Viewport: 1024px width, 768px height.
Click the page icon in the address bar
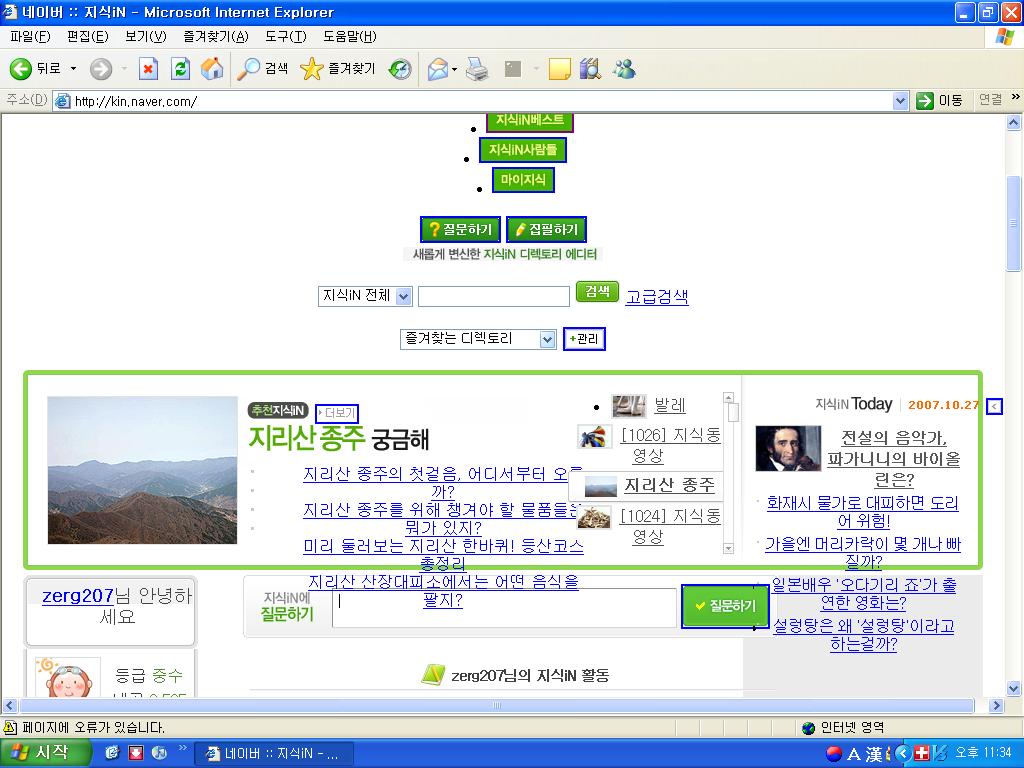63,101
